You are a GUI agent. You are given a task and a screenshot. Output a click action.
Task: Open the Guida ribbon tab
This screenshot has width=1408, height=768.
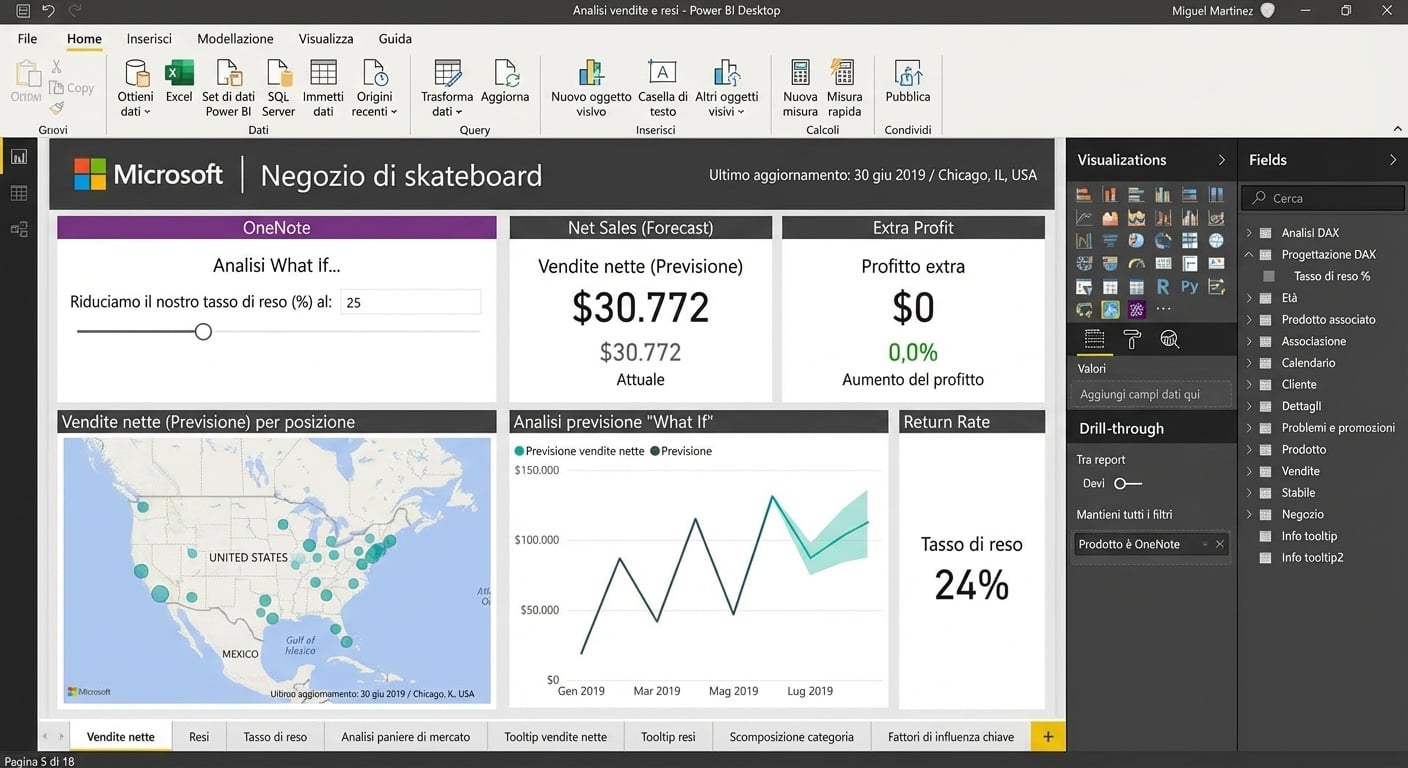pos(395,39)
